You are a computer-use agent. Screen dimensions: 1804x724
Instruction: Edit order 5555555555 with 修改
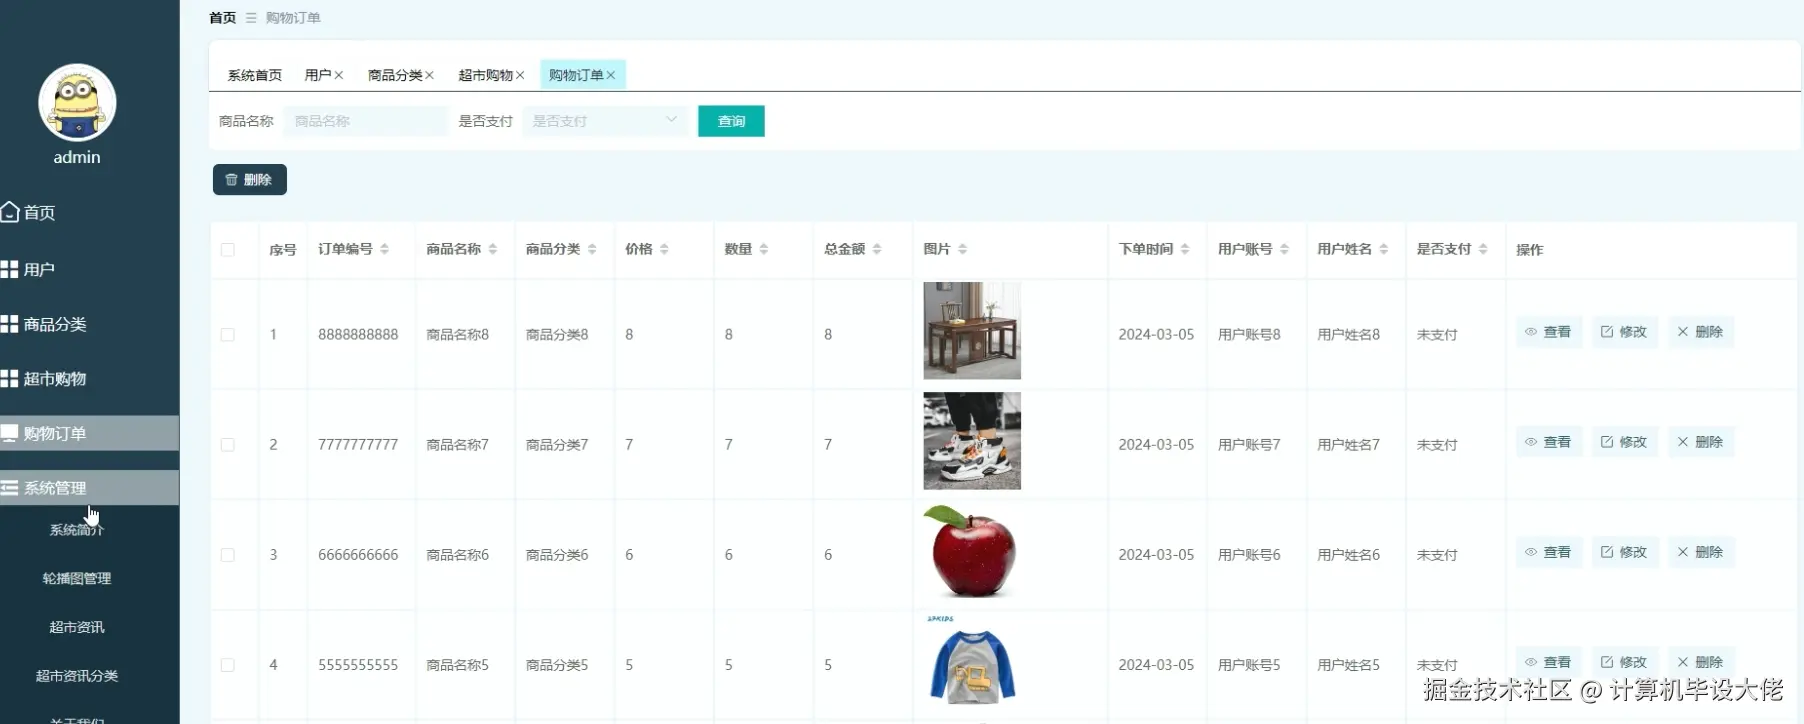click(x=1624, y=662)
